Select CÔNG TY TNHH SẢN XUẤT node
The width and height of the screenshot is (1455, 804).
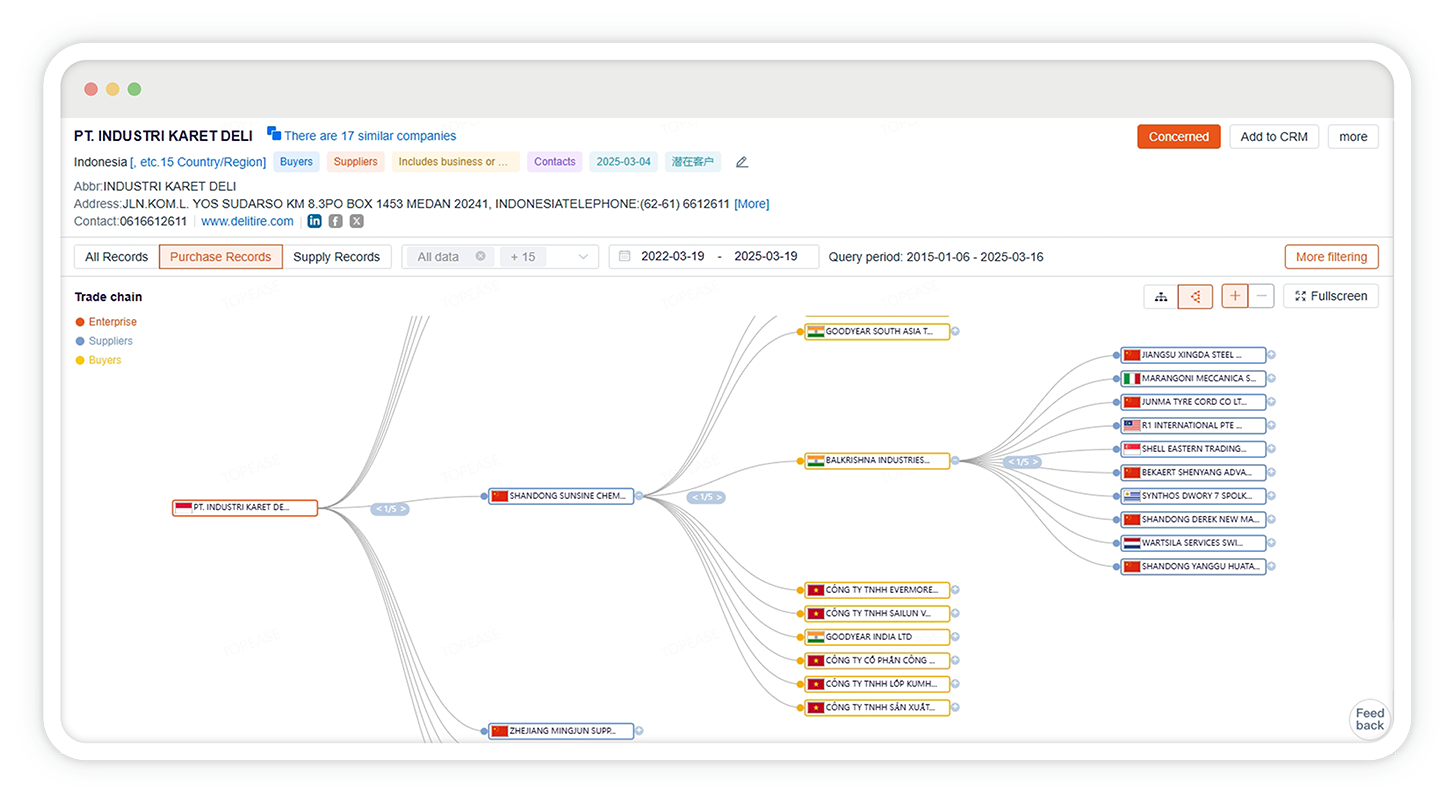point(877,707)
